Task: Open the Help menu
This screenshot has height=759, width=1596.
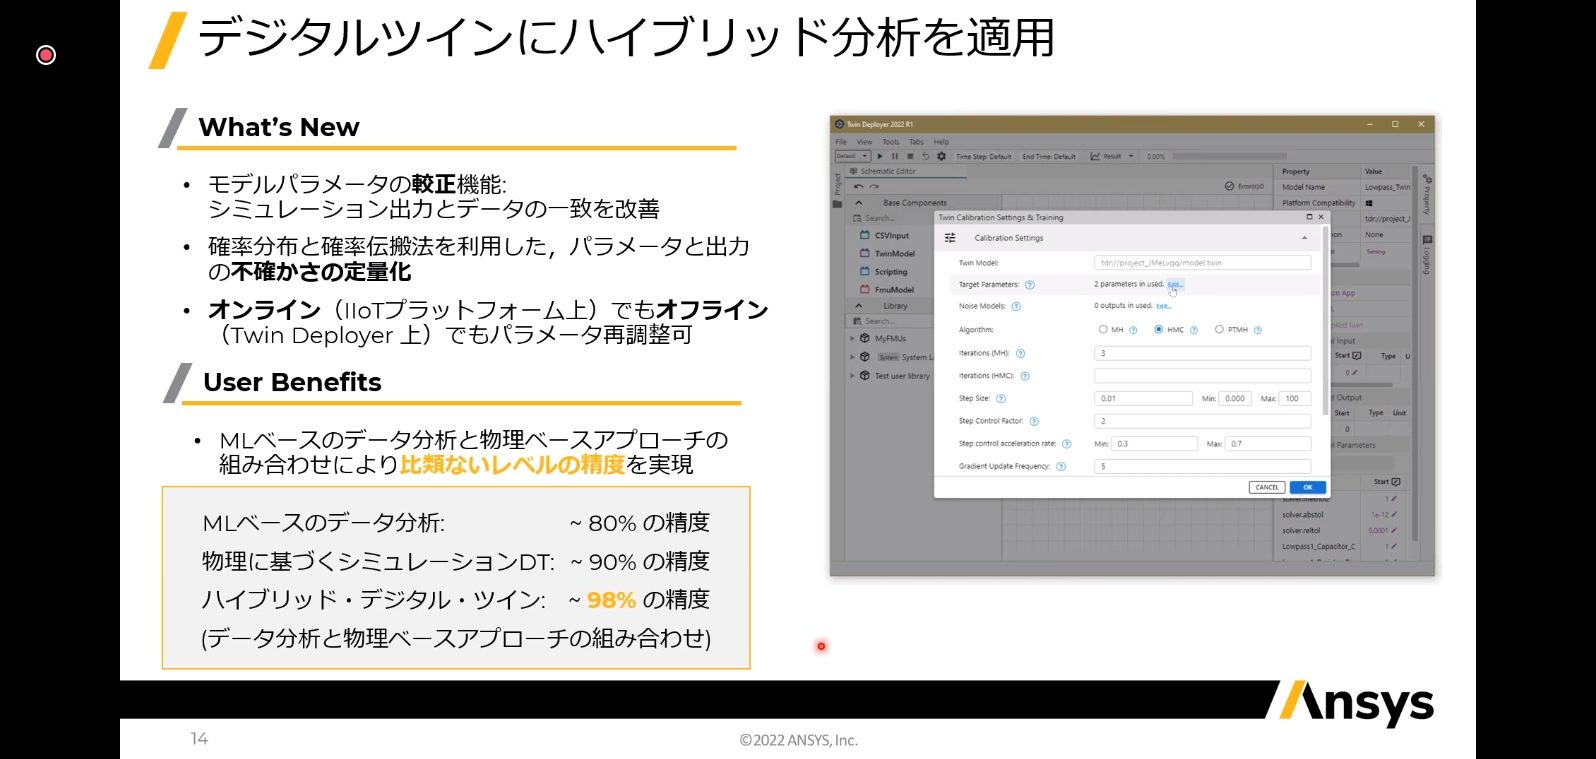Action: coord(941,142)
